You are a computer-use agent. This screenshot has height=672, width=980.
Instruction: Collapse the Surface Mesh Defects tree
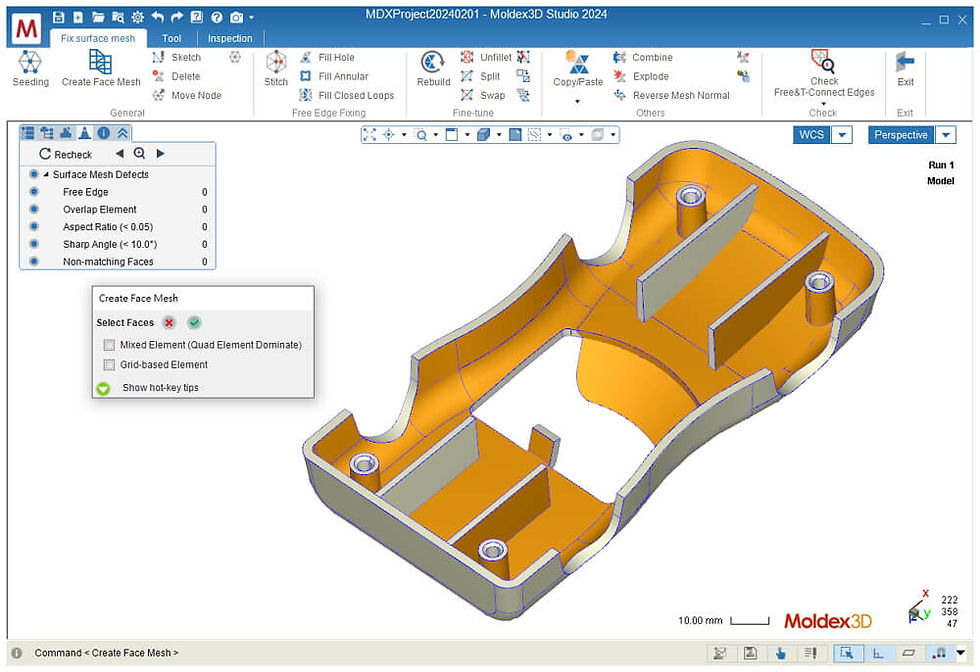[46, 174]
